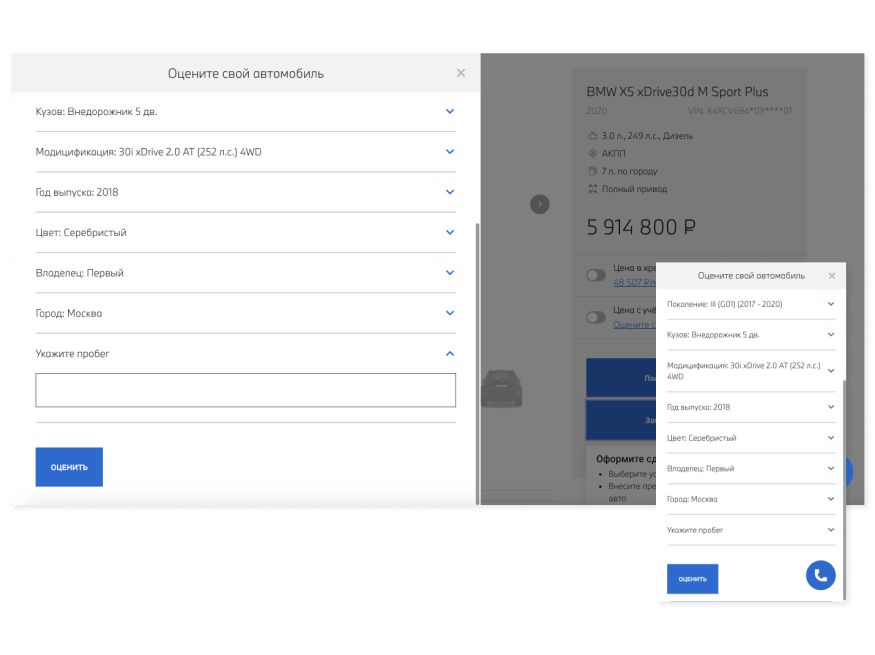
Task: Close the large car valuation panel
Action: point(460,73)
